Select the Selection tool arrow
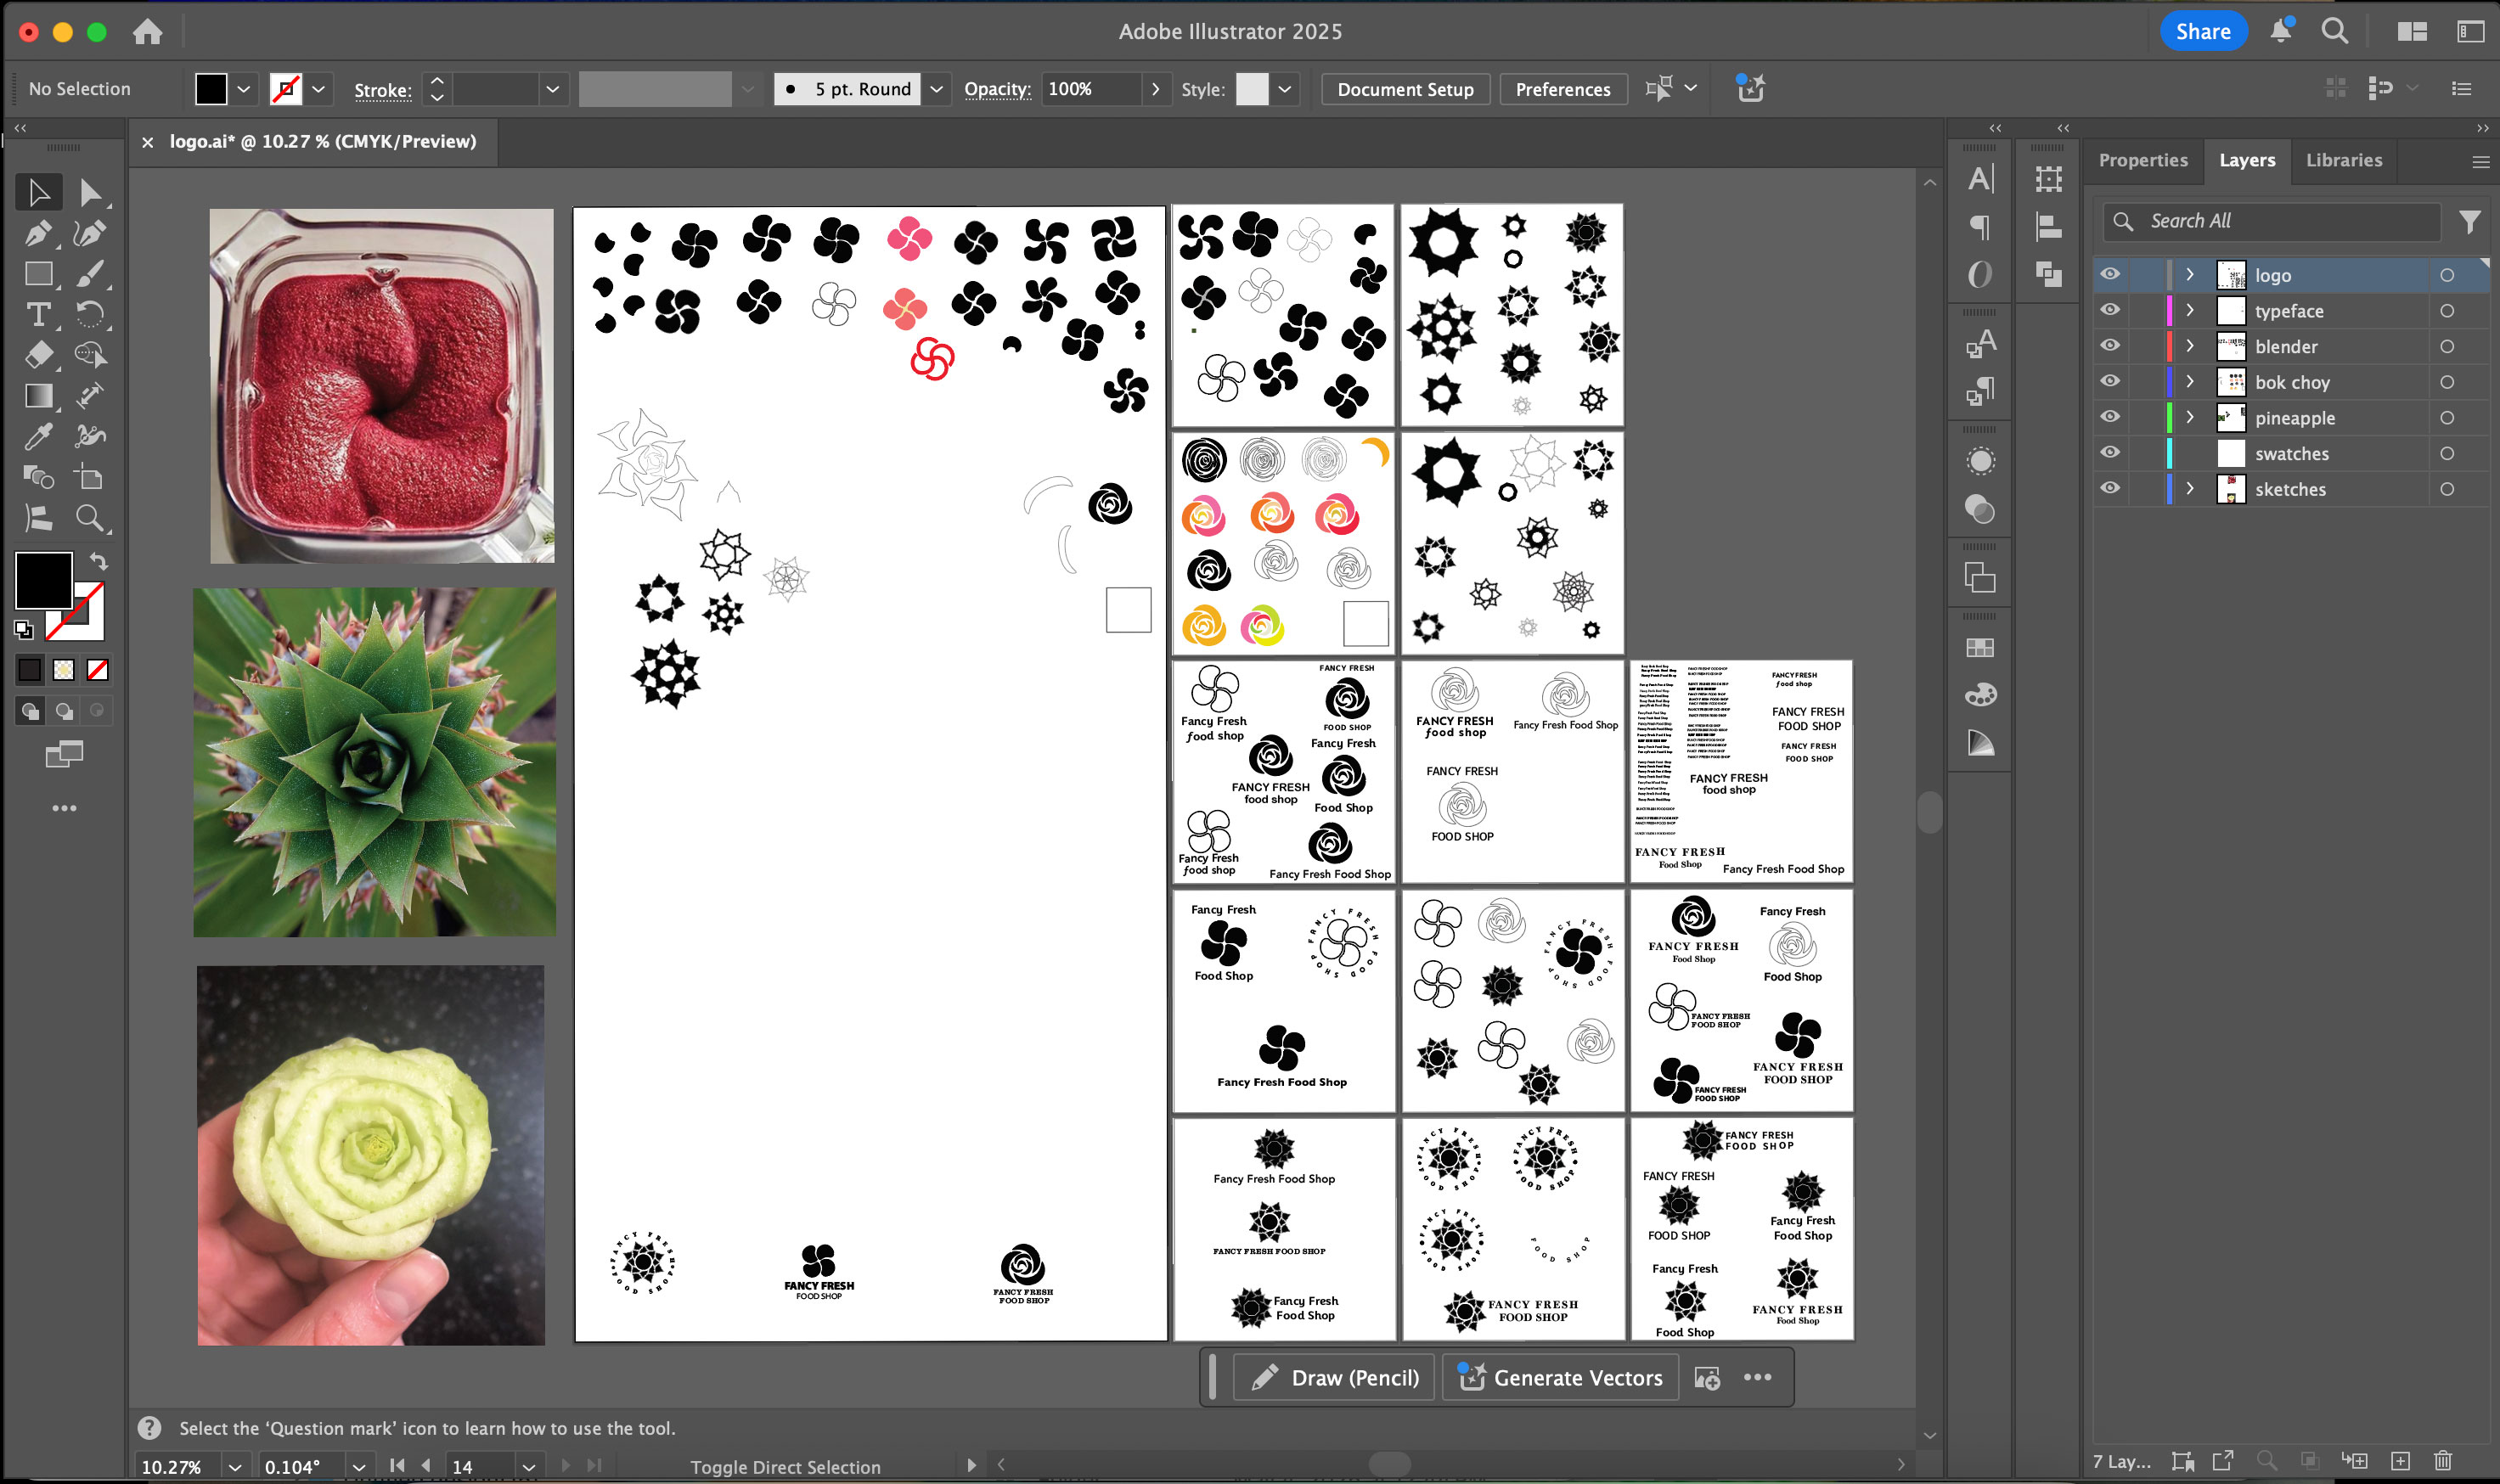 click(38, 192)
